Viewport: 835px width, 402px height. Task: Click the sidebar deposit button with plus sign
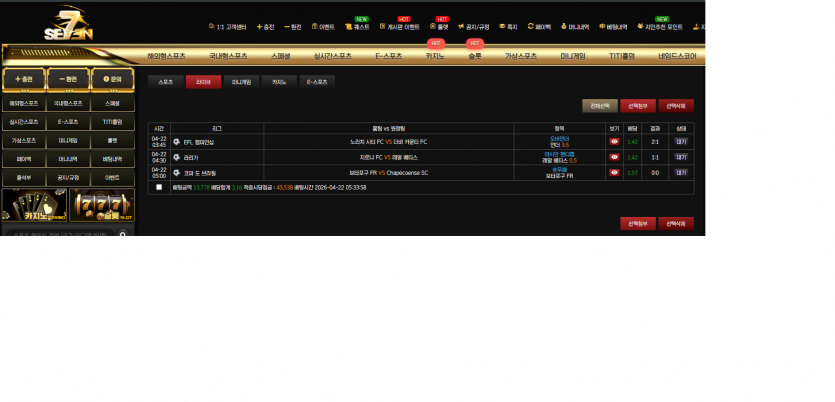[24, 79]
